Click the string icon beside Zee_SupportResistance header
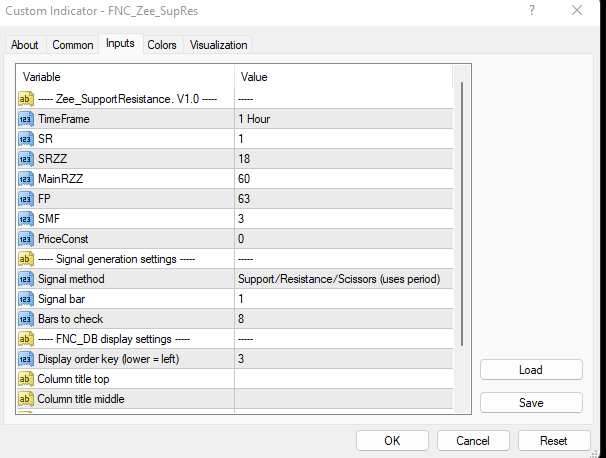The height and width of the screenshot is (458, 606). (26, 99)
